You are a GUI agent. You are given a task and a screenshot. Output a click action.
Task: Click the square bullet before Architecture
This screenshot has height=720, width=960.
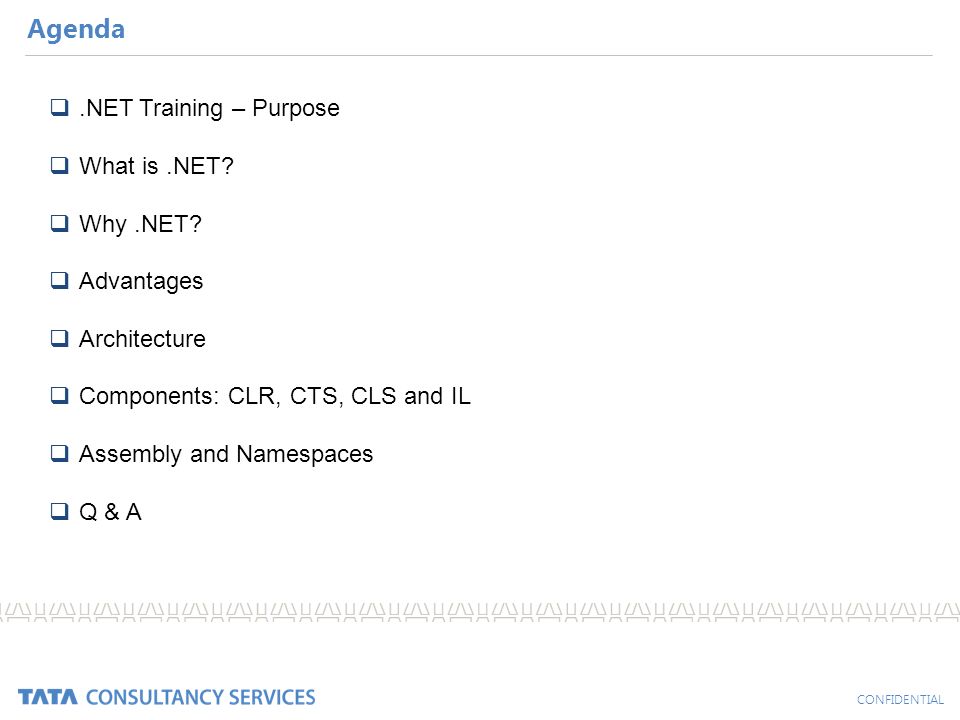[x=59, y=338]
